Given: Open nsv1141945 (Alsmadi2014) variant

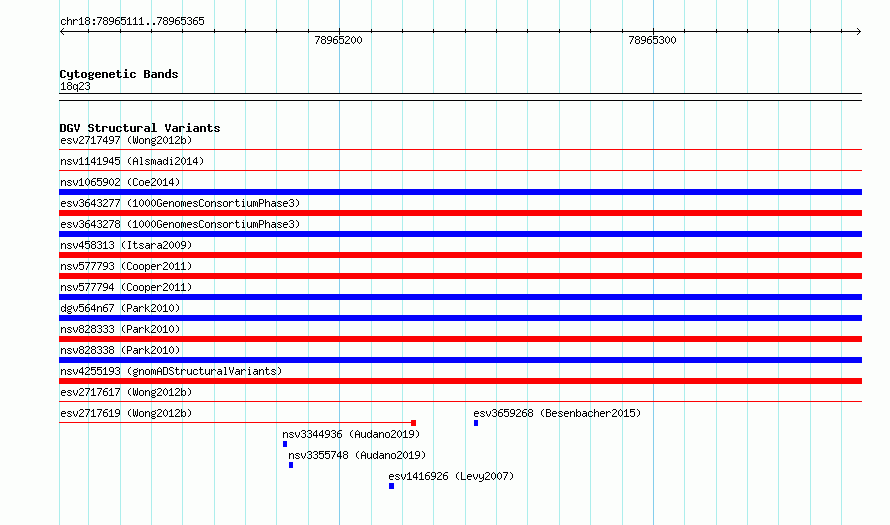Looking at the screenshot, I should pos(132,161).
